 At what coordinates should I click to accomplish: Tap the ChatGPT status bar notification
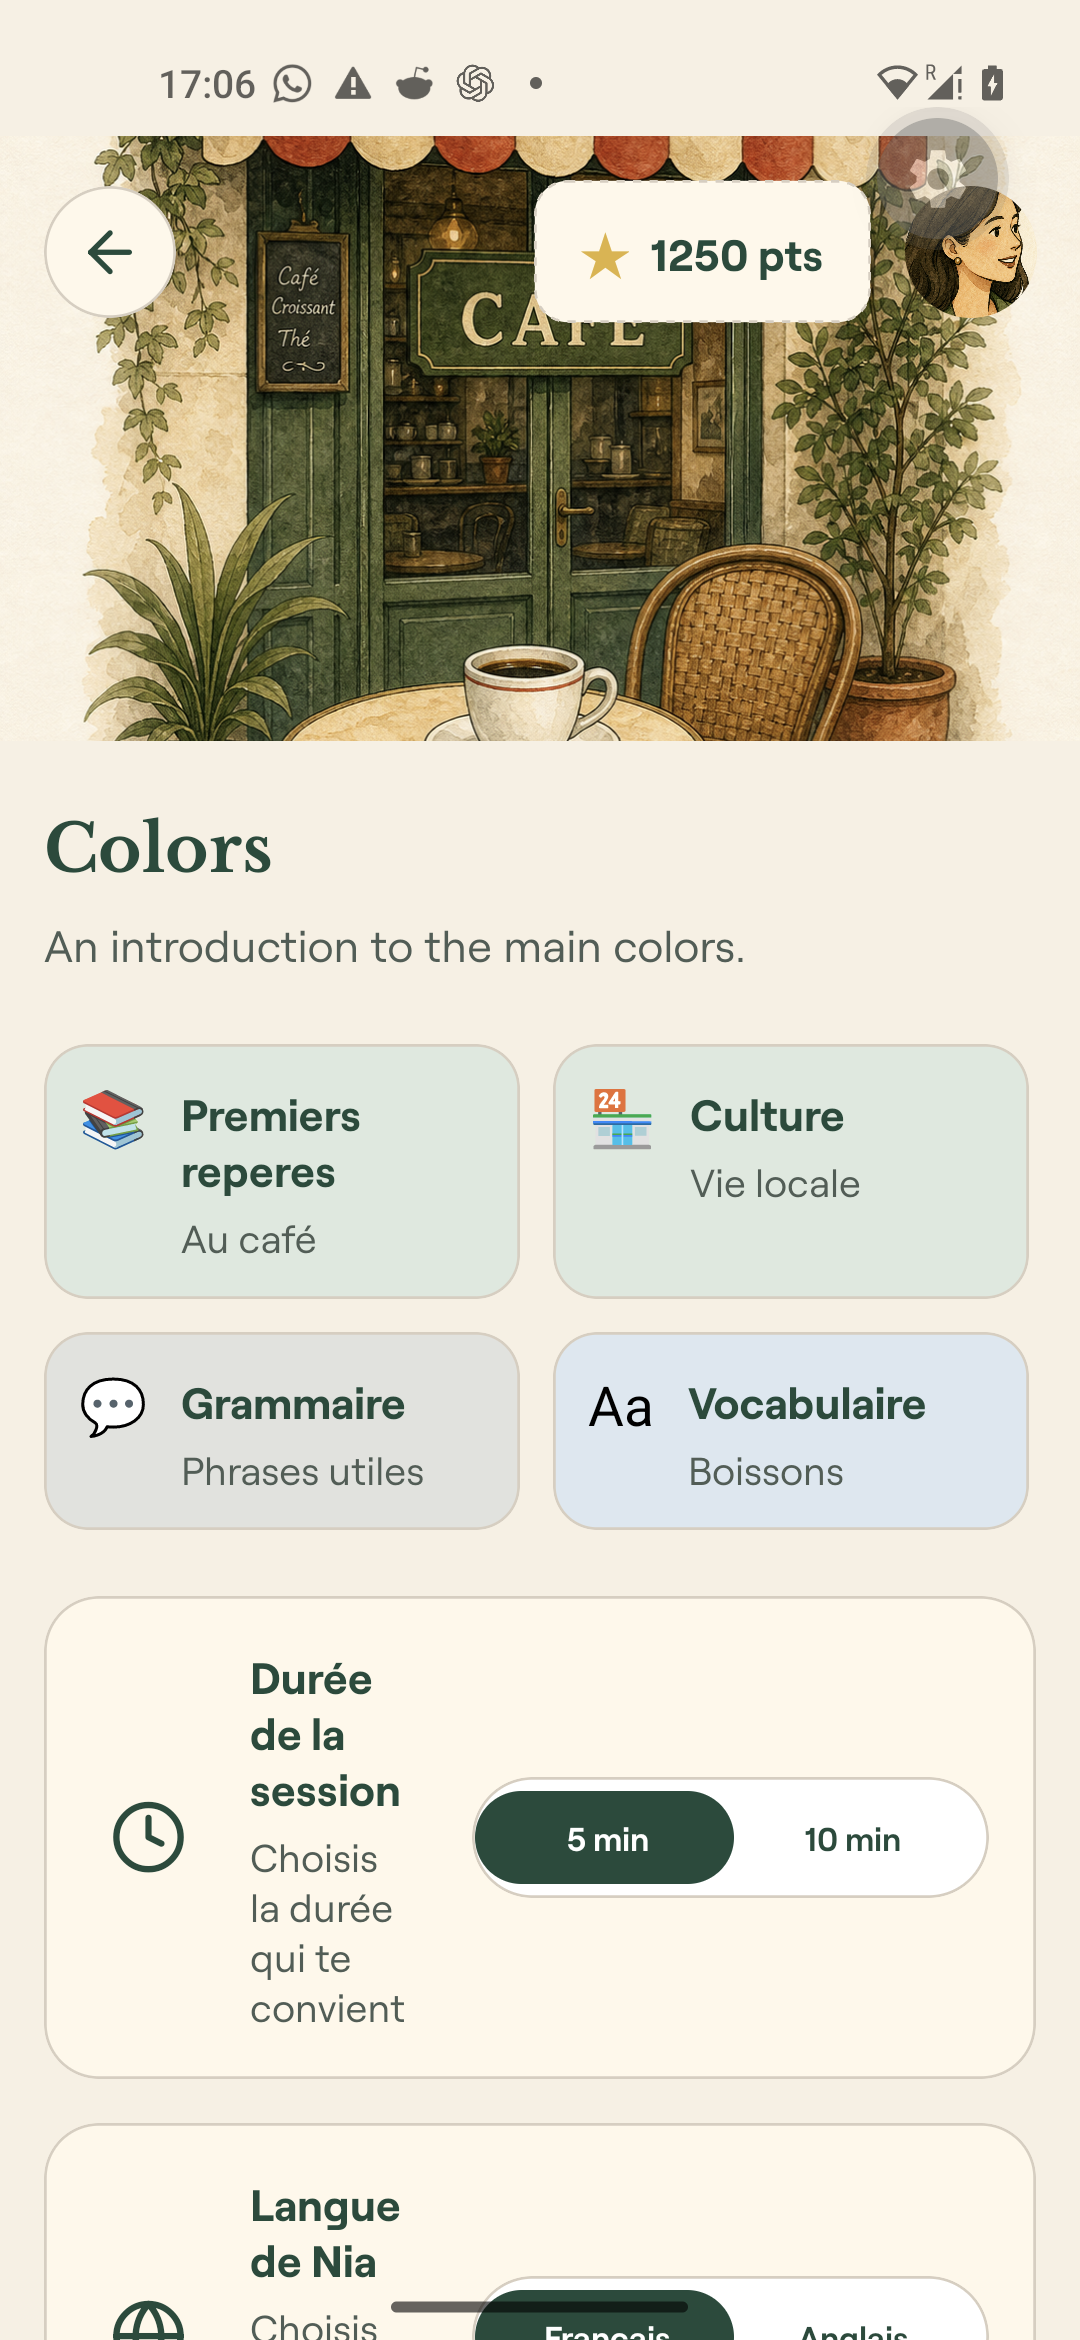click(475, 84)
